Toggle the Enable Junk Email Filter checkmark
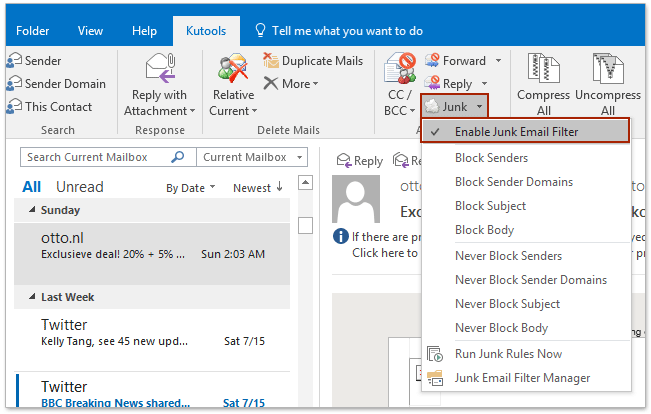The width and height of the screenshot is (651, 414). (x=435, y=132)
